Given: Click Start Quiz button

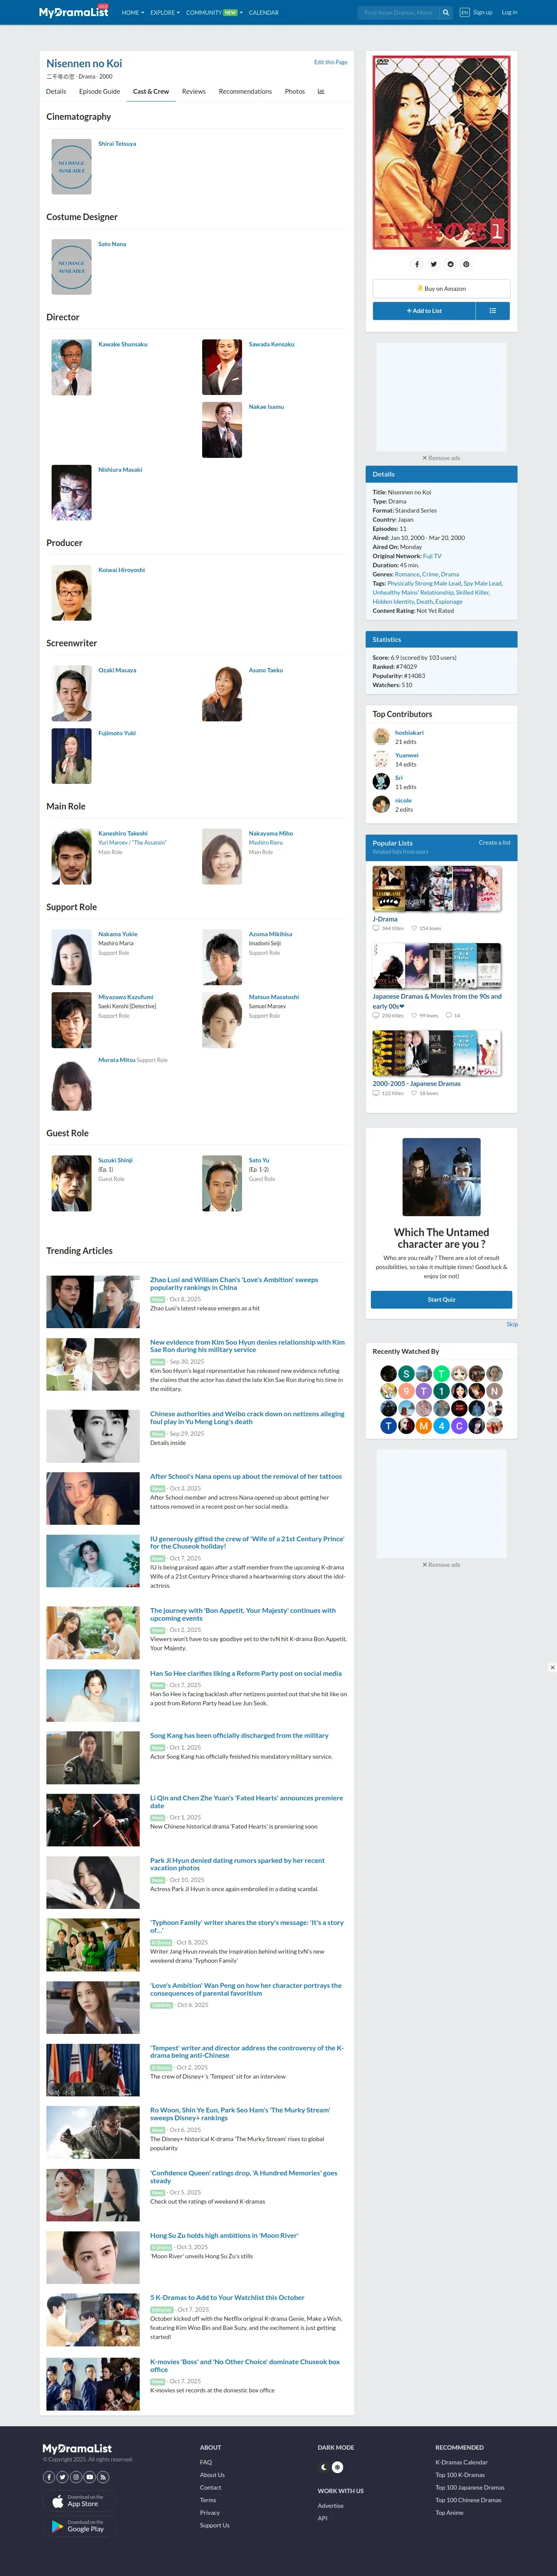Looking at the screenshot, I should pyautogui.click(x=441, y=1299).
